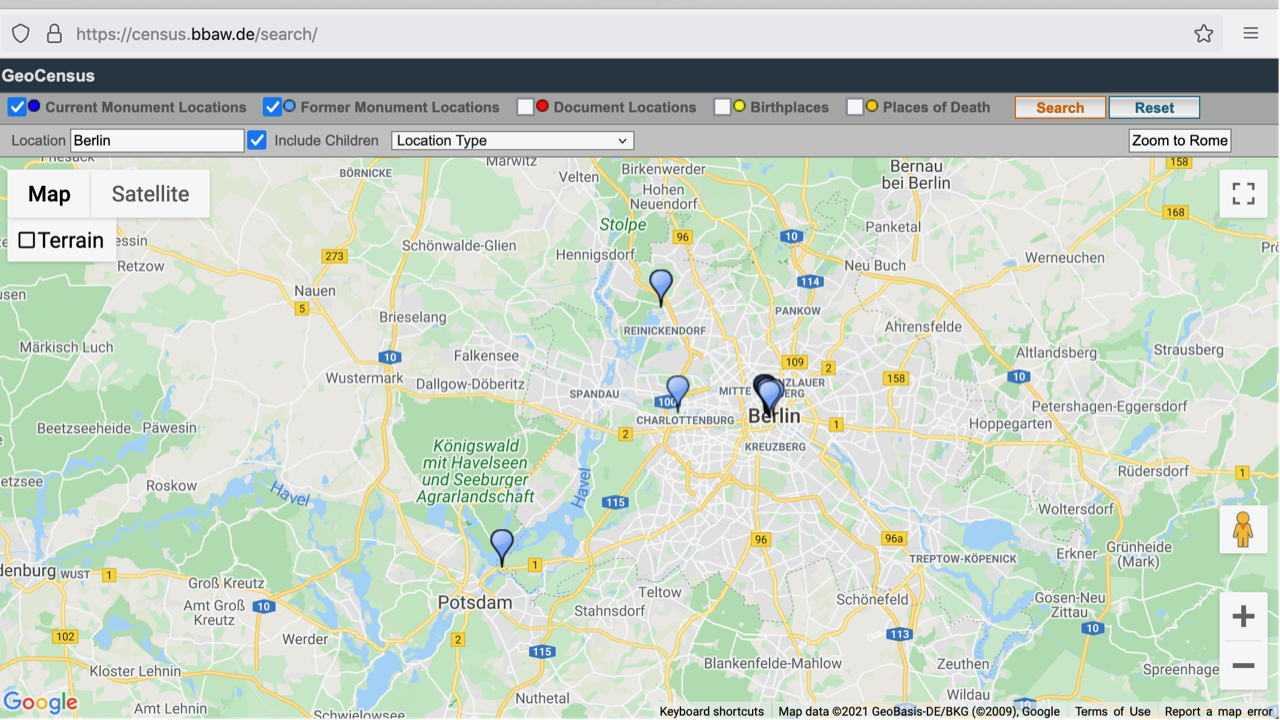This screenshot has width=1280, height=720.
Task: Click the Blankenfelde-Mahlow label
Action: coord(773,662)
